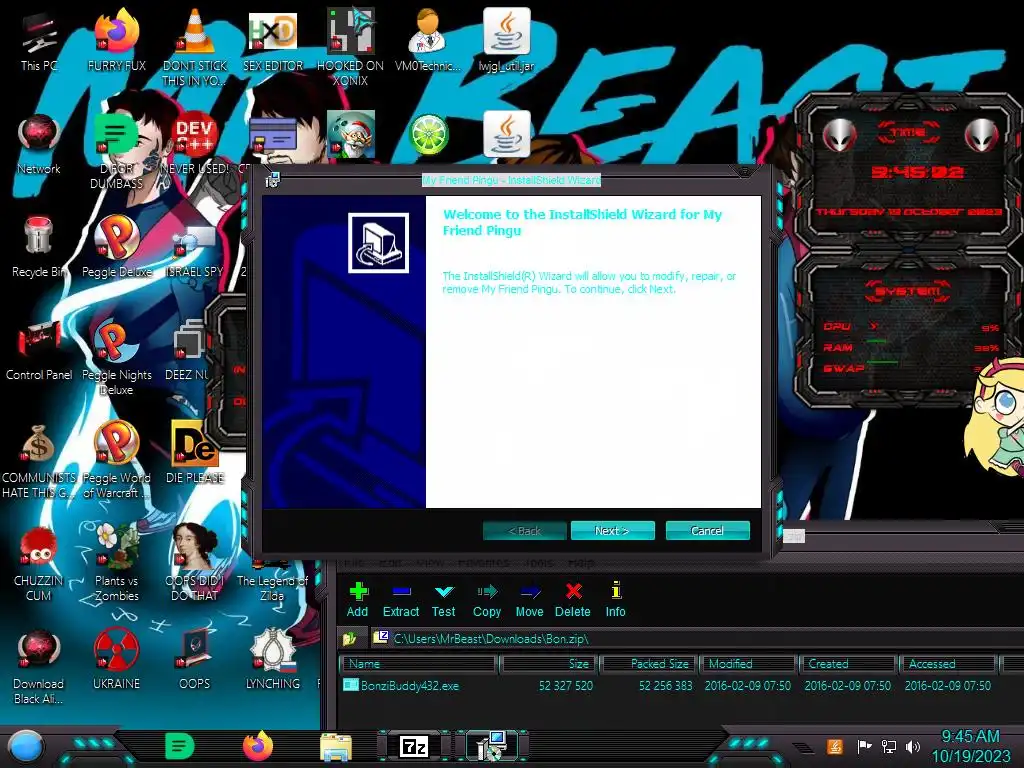Click Extract in the 7-Zip toolbar
This screenshot has width=1024, height=768.
coord(401,599)
